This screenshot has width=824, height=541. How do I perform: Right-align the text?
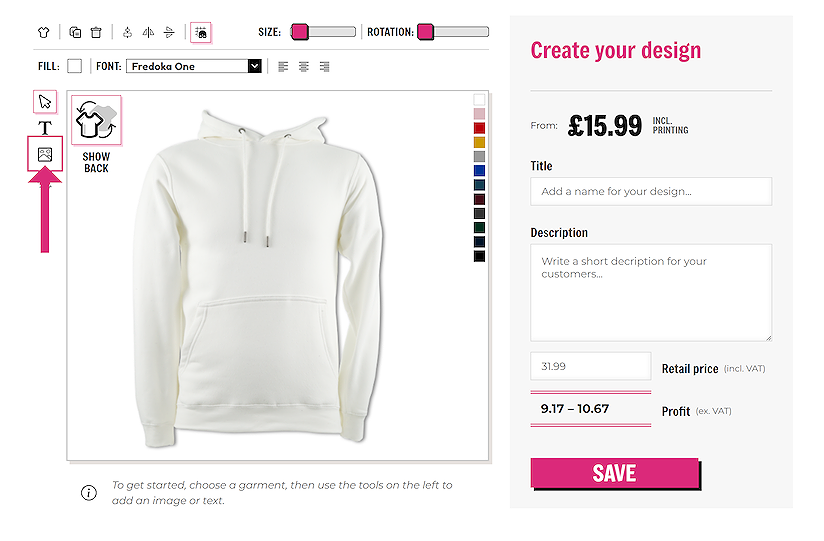click(325, 67)
